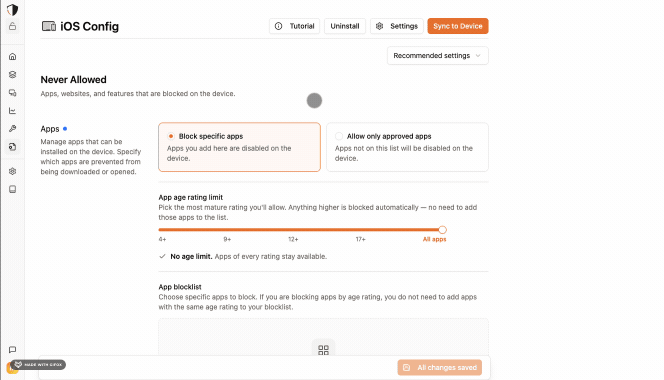Click the empty App blocklist drop area
The height and width of the screenshot is (380, 664).
coord(323,337)
